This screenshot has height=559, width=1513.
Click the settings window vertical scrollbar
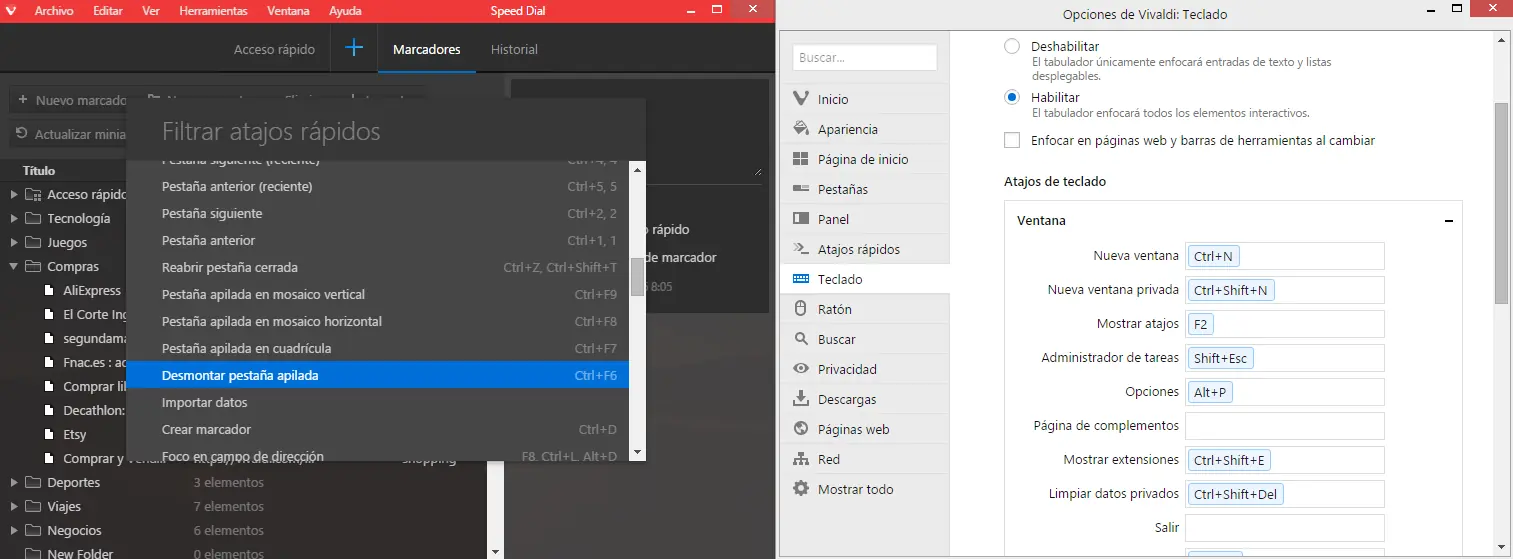pyautogui.click(x=1500, y=203)
